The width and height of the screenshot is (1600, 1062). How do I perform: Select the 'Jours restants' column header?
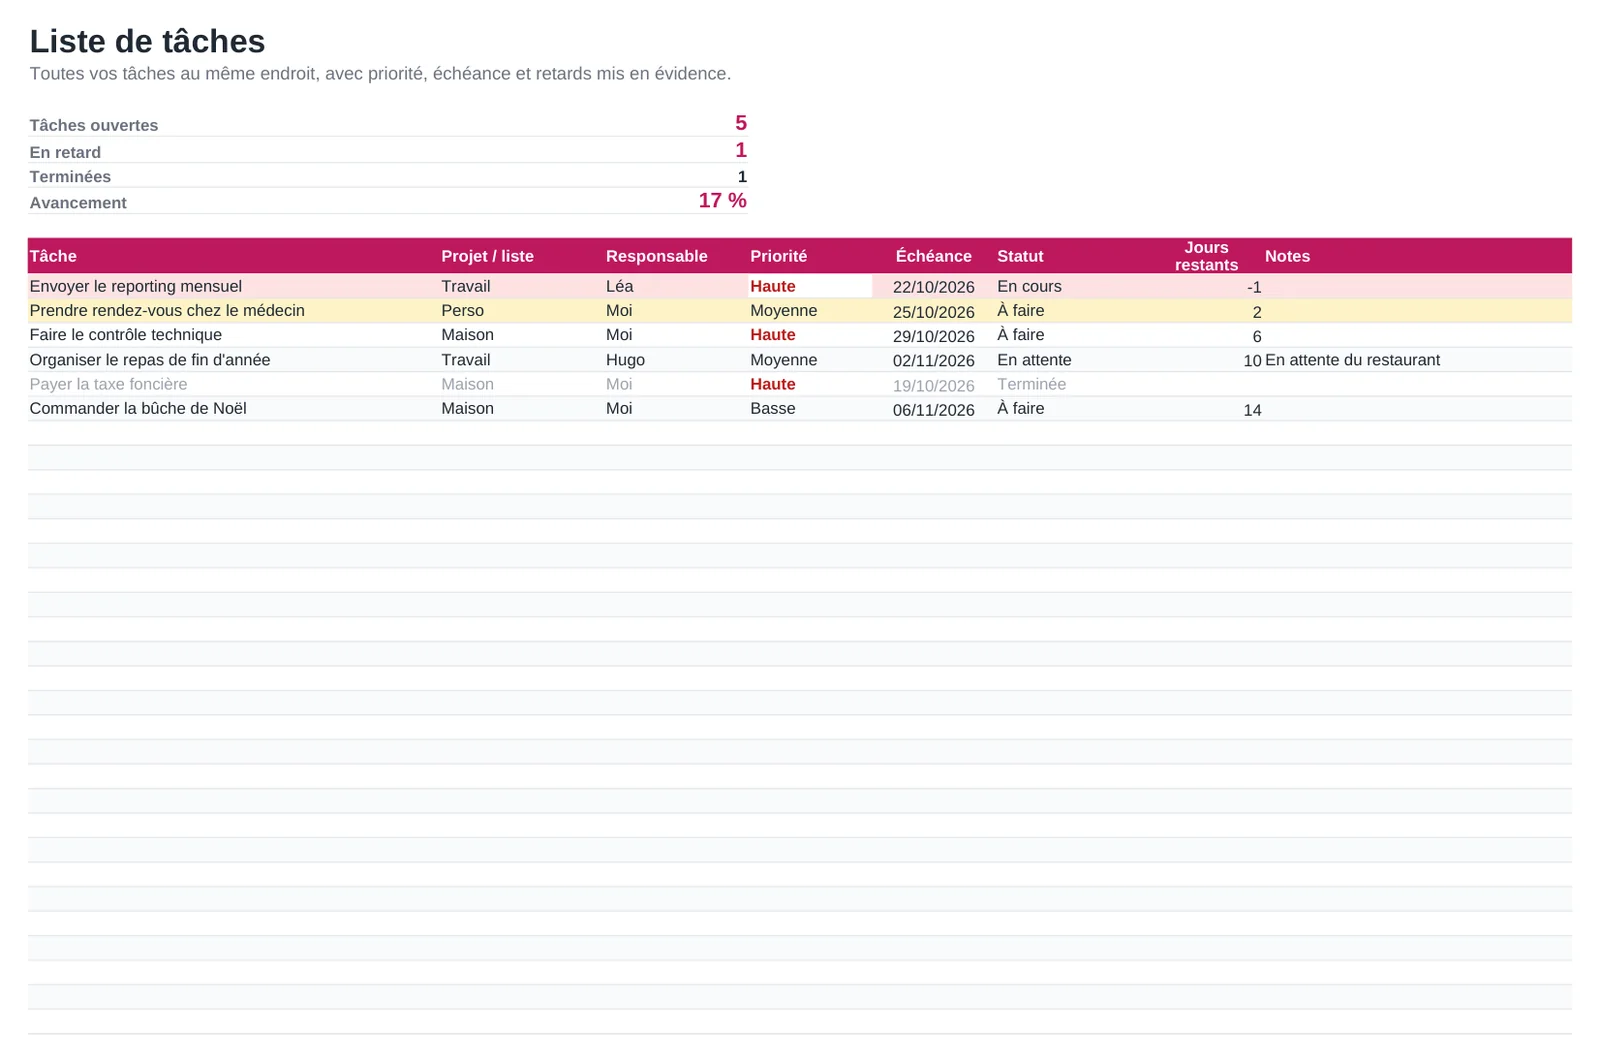point(1206,256)
